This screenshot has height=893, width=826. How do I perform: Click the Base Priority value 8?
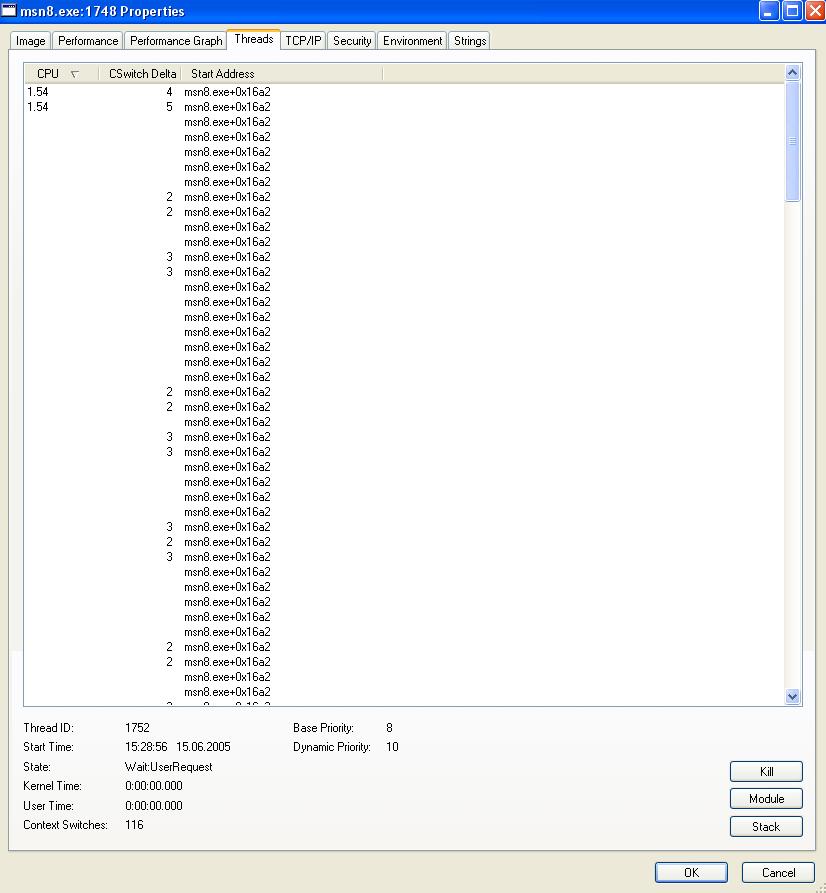(389, 727)
